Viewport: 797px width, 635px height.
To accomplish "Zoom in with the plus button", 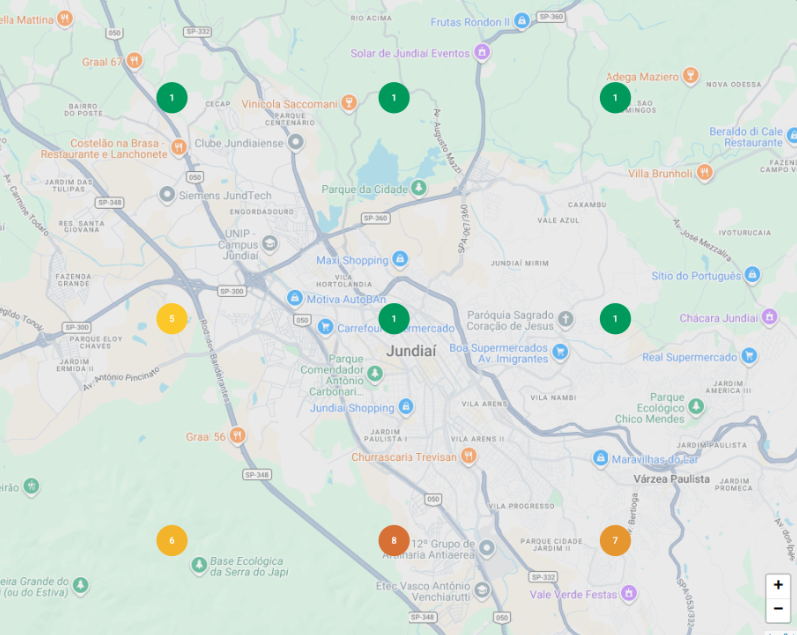I will (x=778, y=585).
